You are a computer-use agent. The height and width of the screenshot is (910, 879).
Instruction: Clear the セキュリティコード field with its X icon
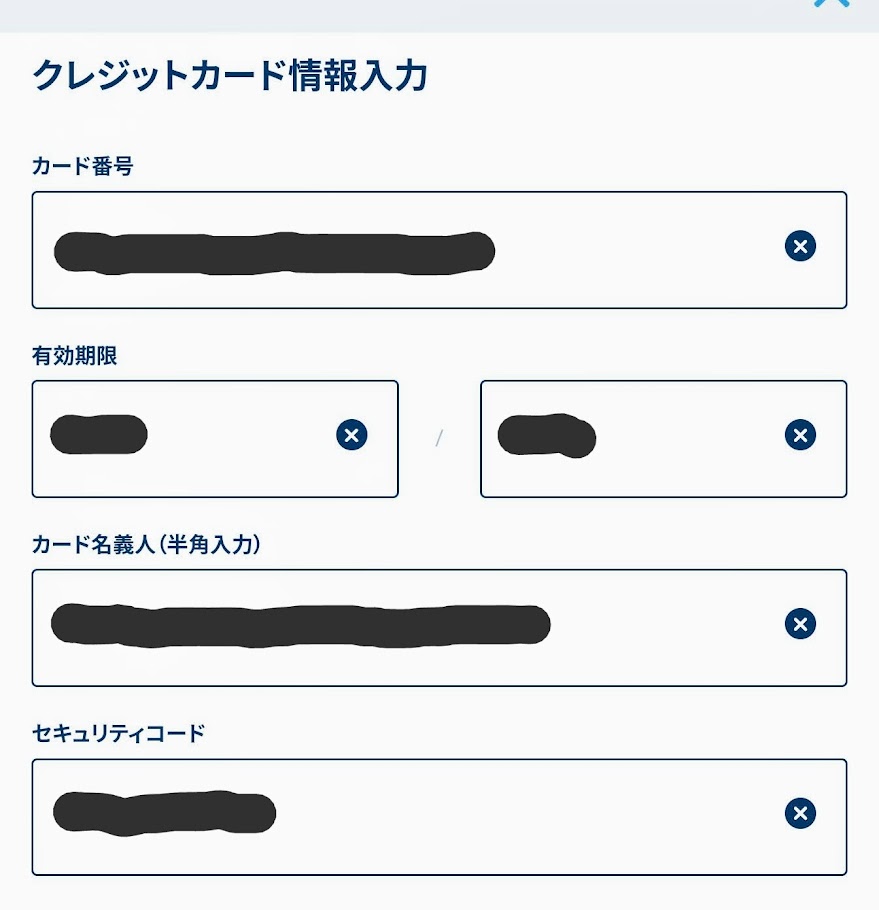click(x=800, y=813)
